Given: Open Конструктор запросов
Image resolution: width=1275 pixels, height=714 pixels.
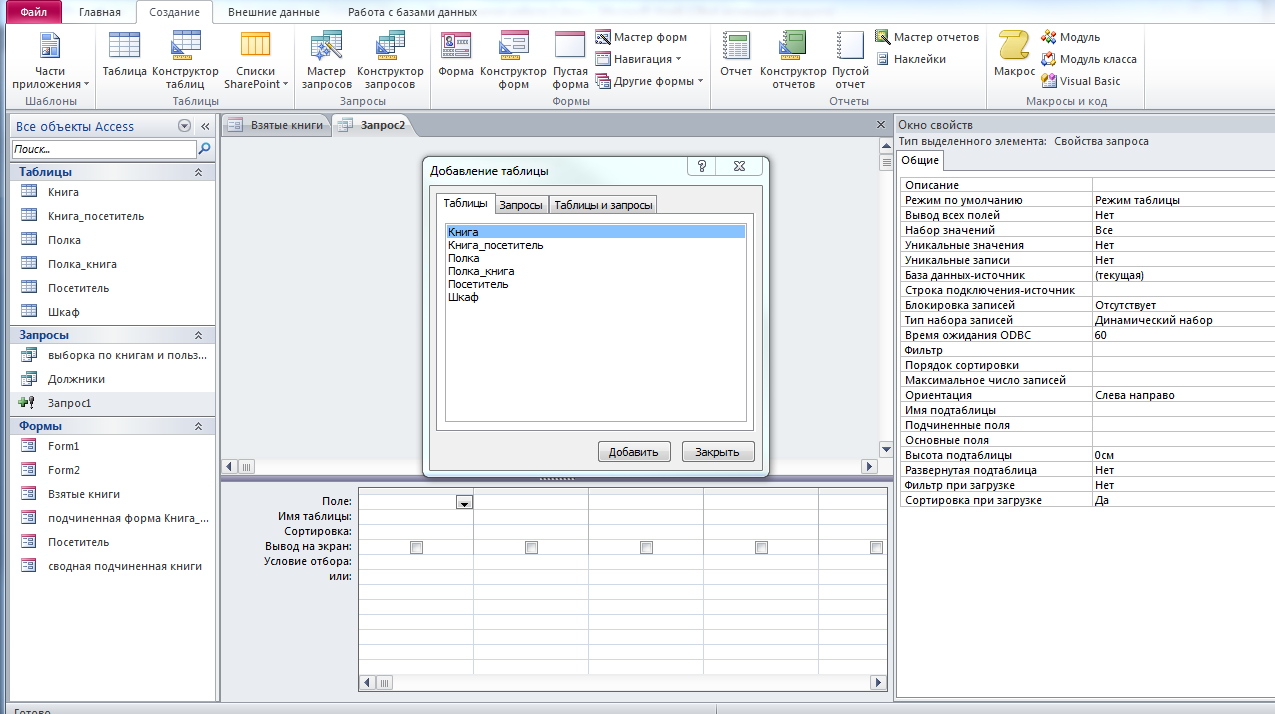Looking at the screenshot, I should 390,60.
